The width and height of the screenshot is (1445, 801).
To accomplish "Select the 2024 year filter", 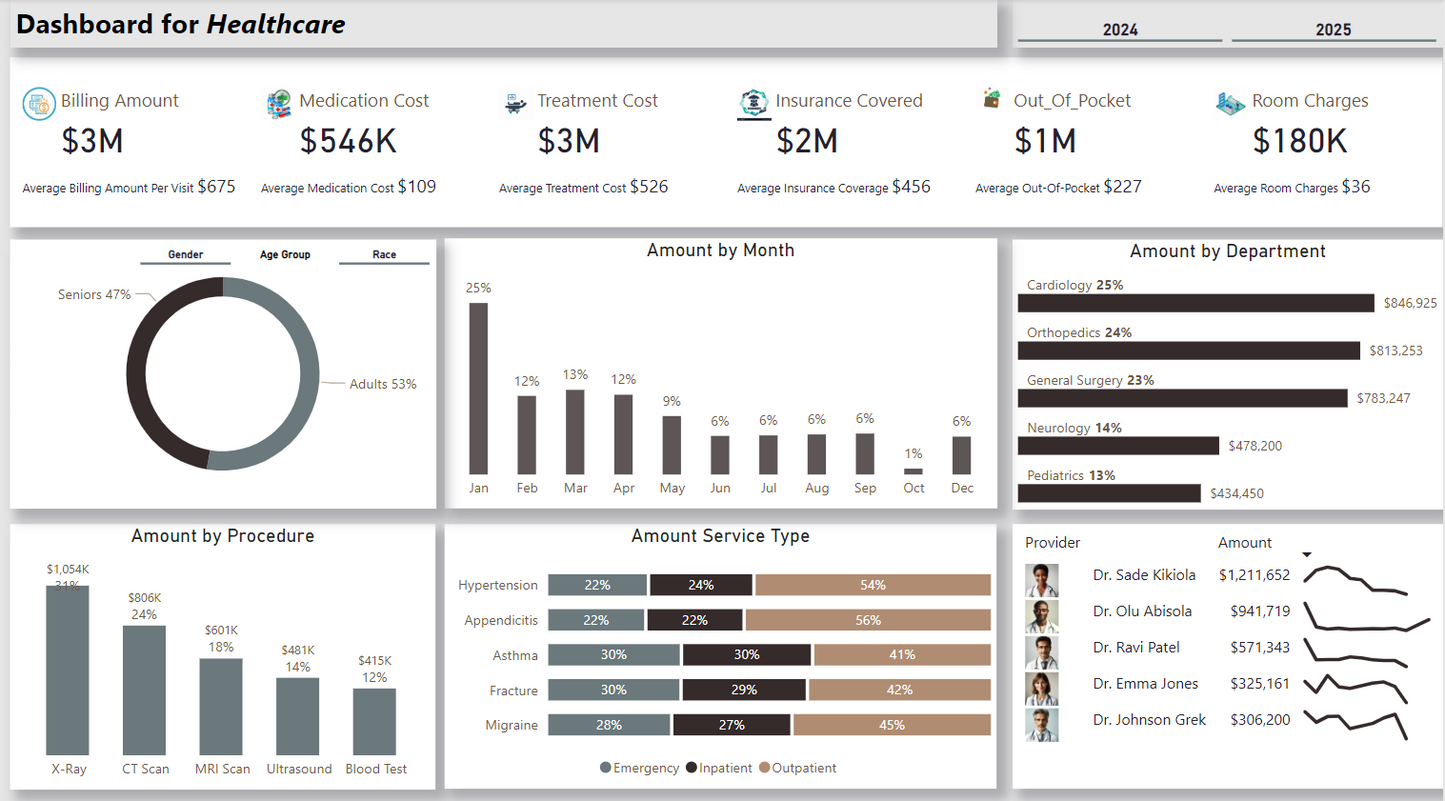I will click(1120, 30).
